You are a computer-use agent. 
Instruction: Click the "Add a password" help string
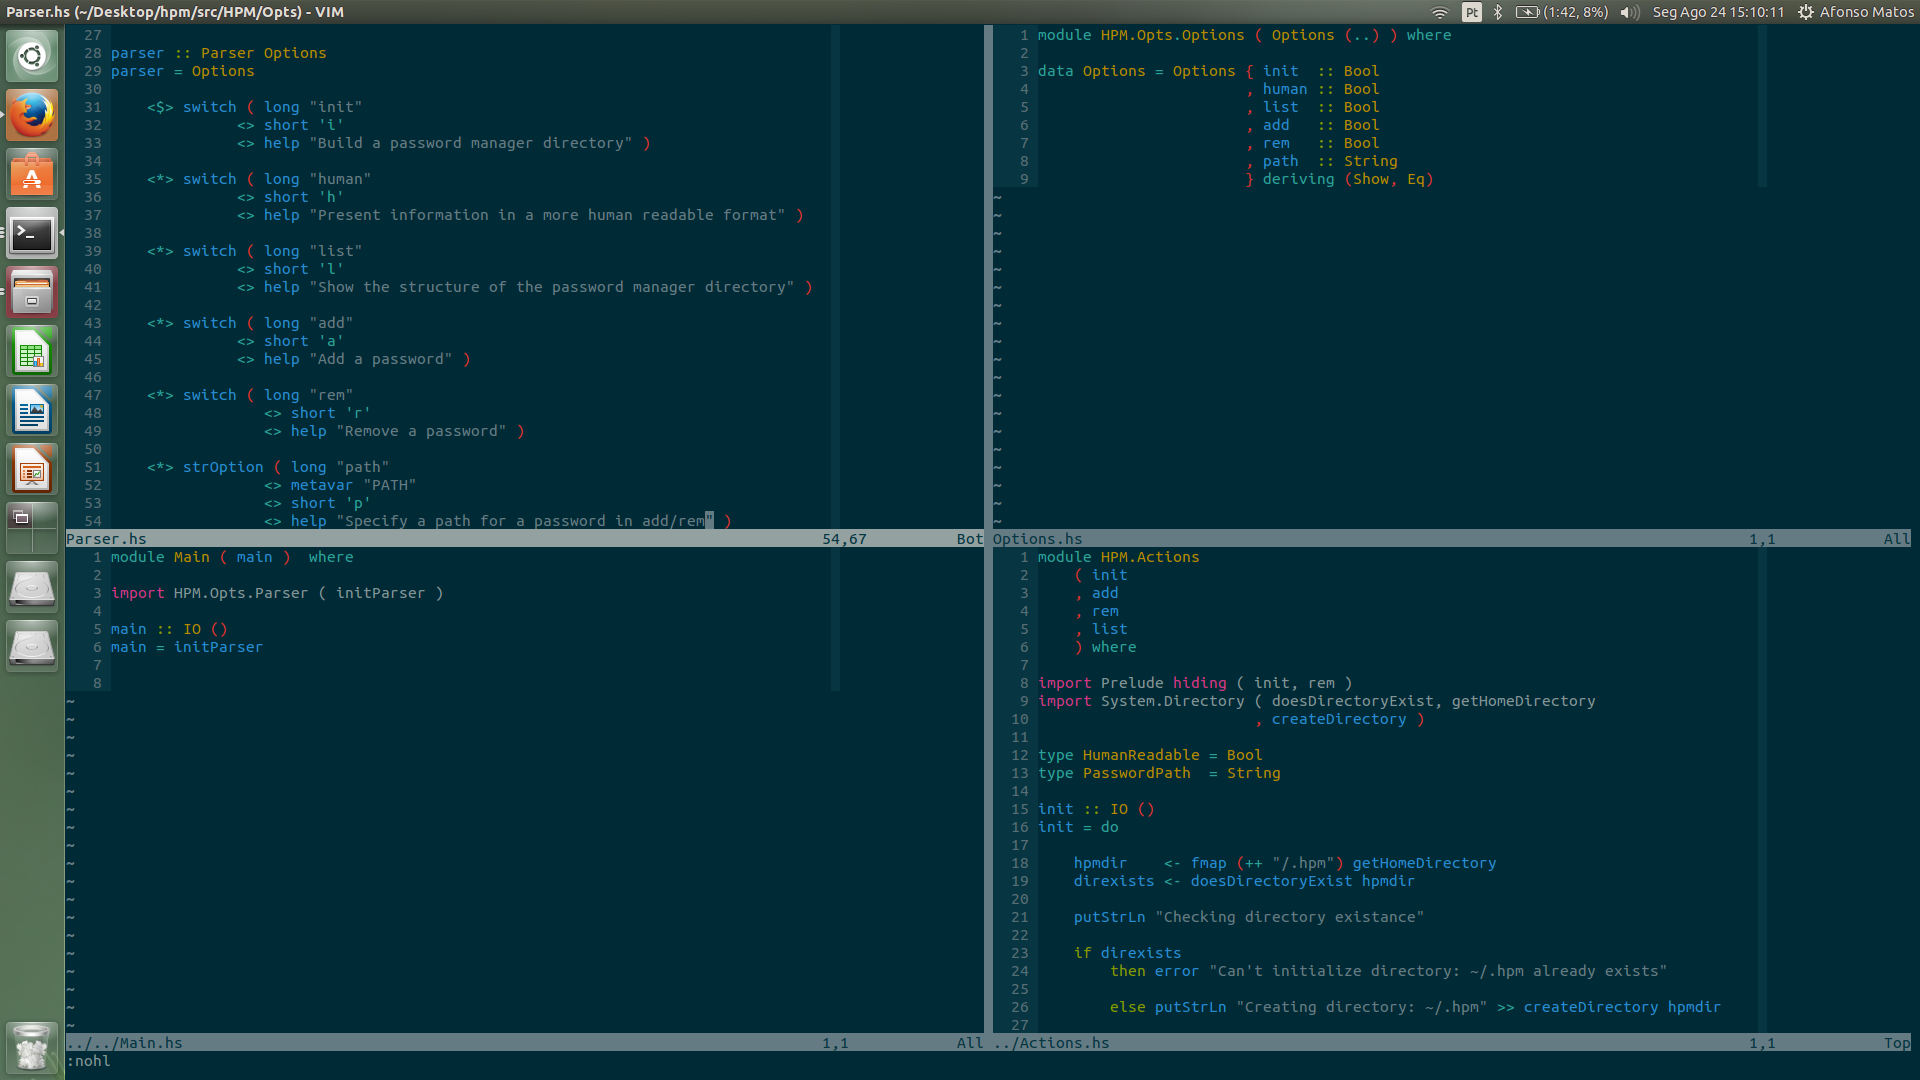[x=381, y=359]
